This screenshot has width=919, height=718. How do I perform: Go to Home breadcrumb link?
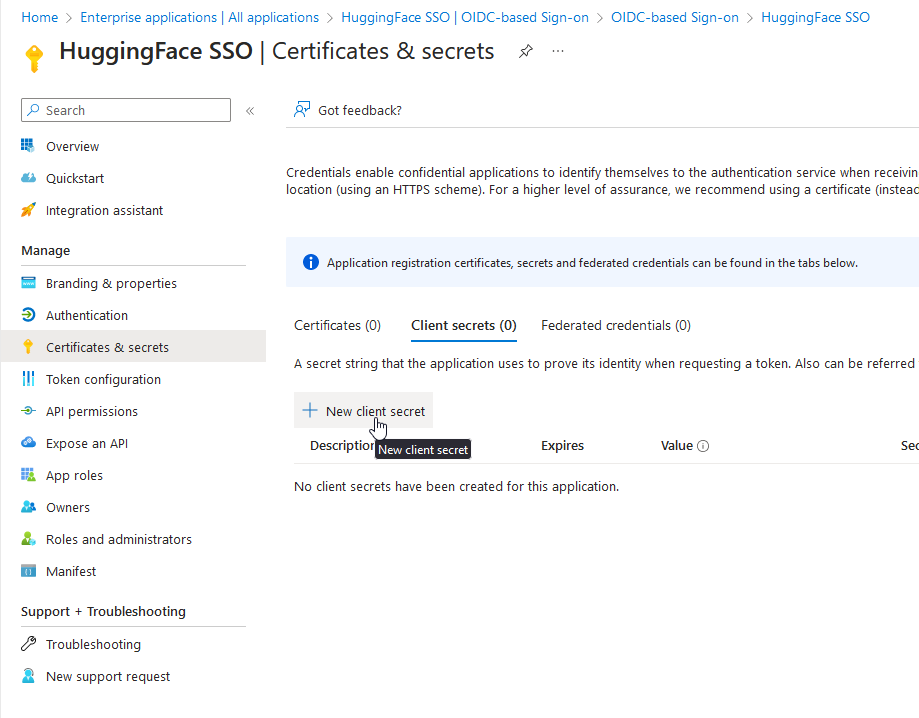[39, 17]
